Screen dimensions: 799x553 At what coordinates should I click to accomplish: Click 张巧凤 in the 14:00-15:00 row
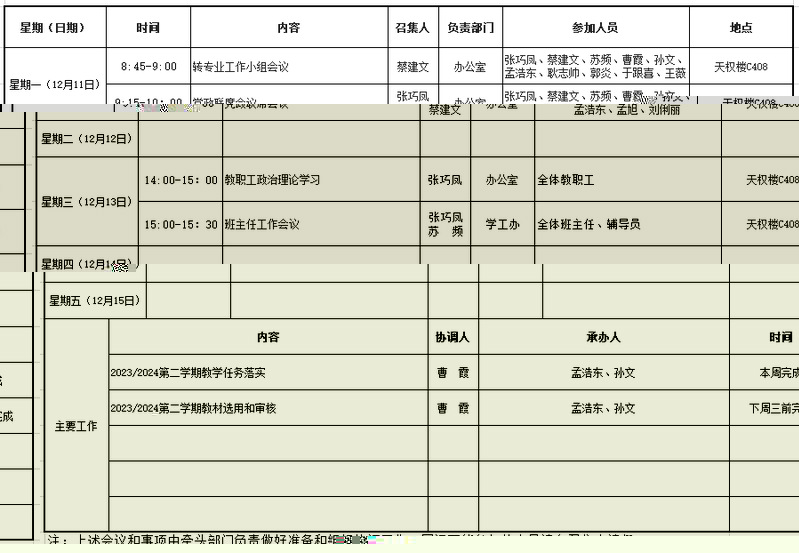tap(445, 180)
